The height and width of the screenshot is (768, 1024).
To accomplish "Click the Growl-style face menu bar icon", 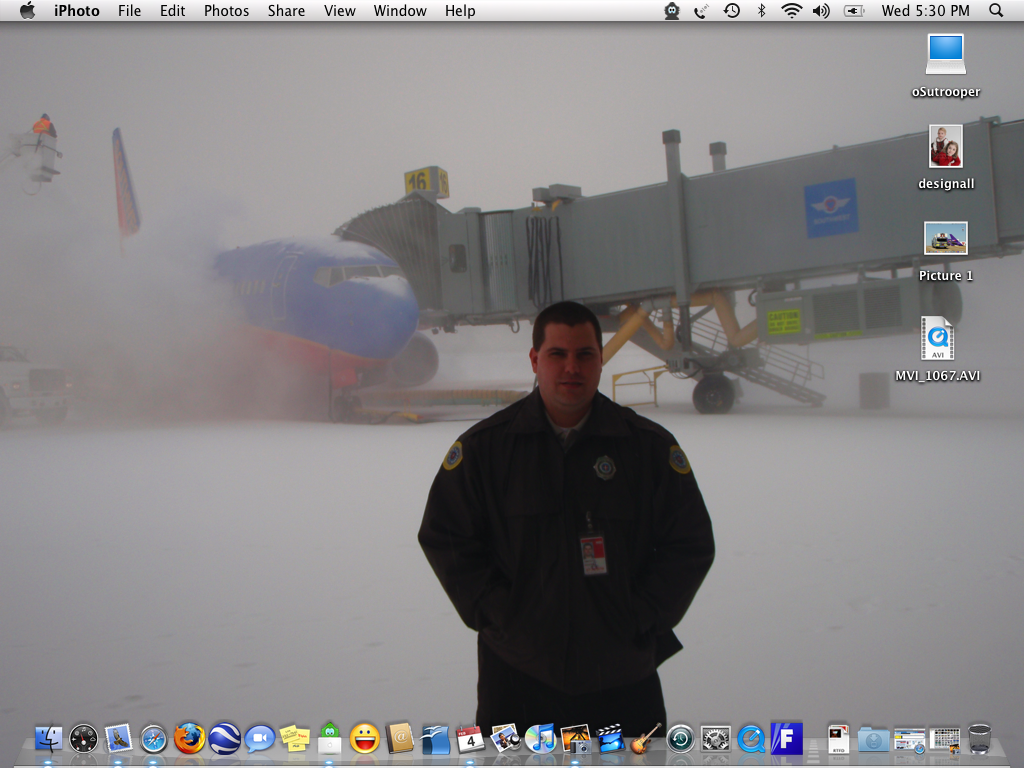I will [672, 10].
